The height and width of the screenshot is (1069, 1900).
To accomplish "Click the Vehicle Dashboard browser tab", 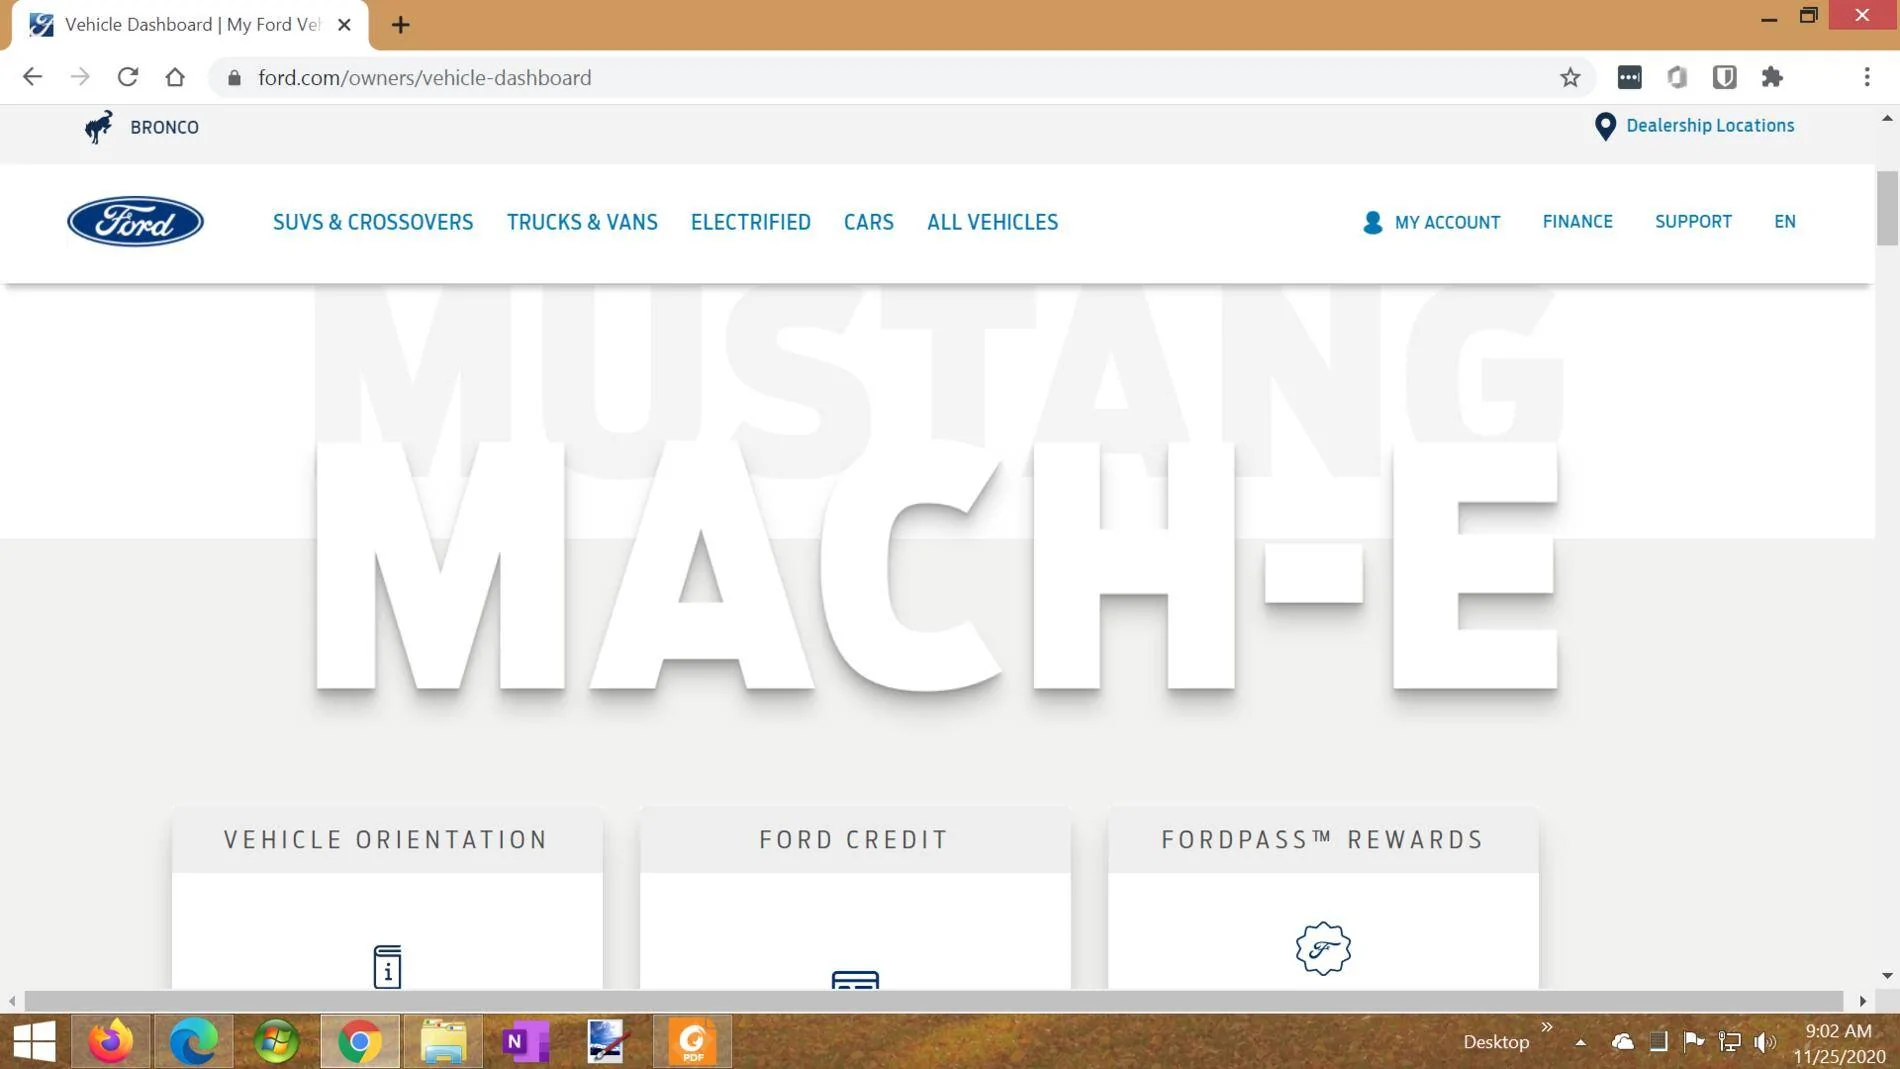I will [190, 25].
